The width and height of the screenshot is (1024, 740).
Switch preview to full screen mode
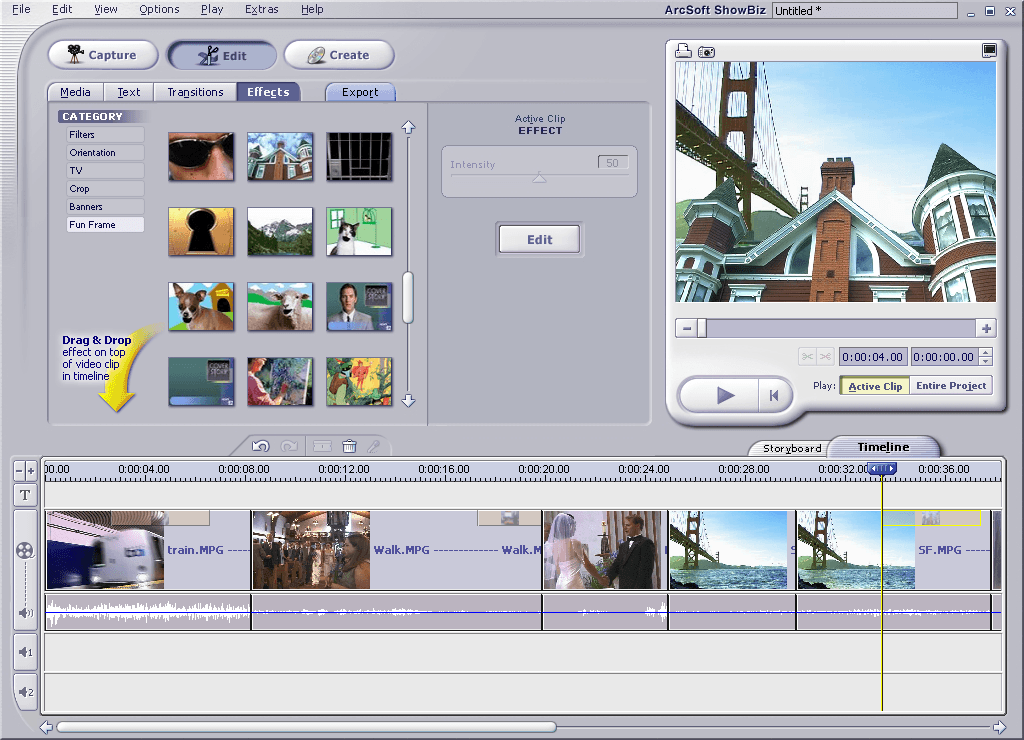(x=989, y=51)
